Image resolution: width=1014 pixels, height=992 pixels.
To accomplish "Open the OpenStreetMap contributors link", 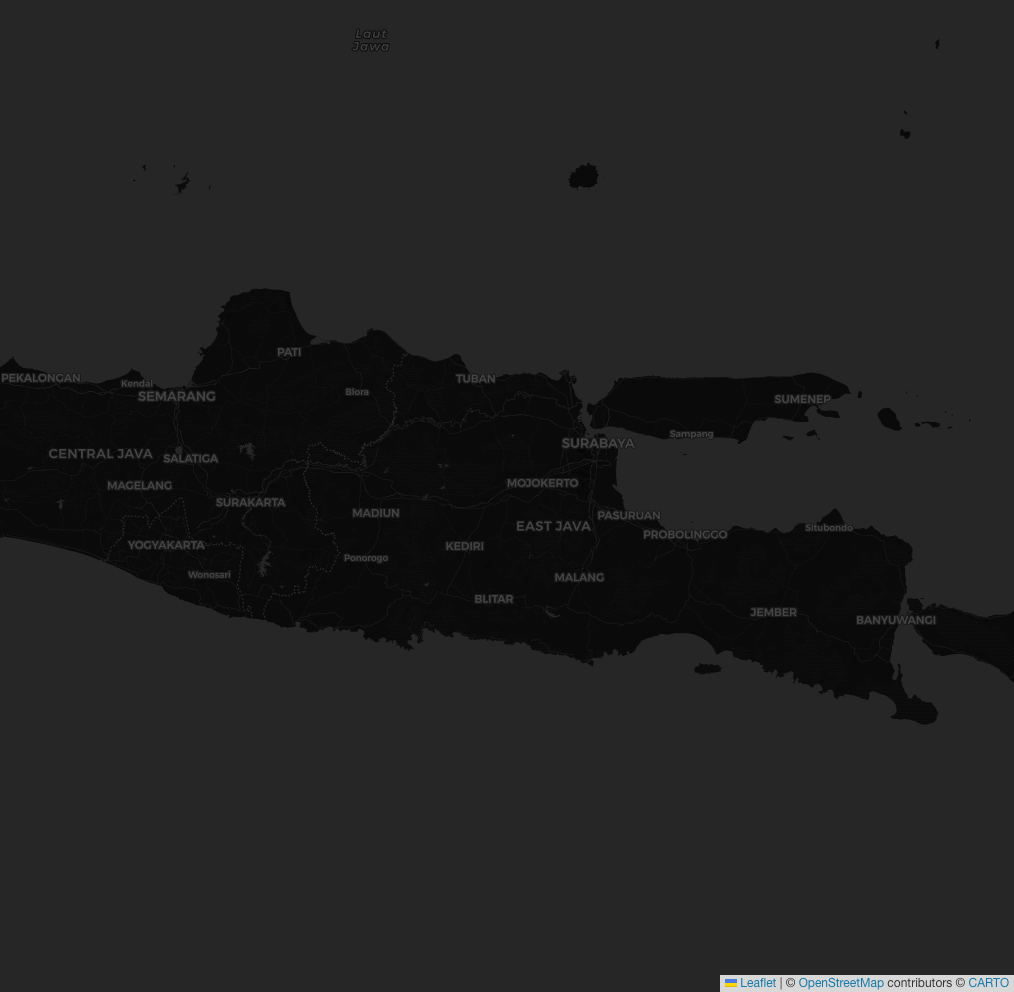I will coord(840,983).
